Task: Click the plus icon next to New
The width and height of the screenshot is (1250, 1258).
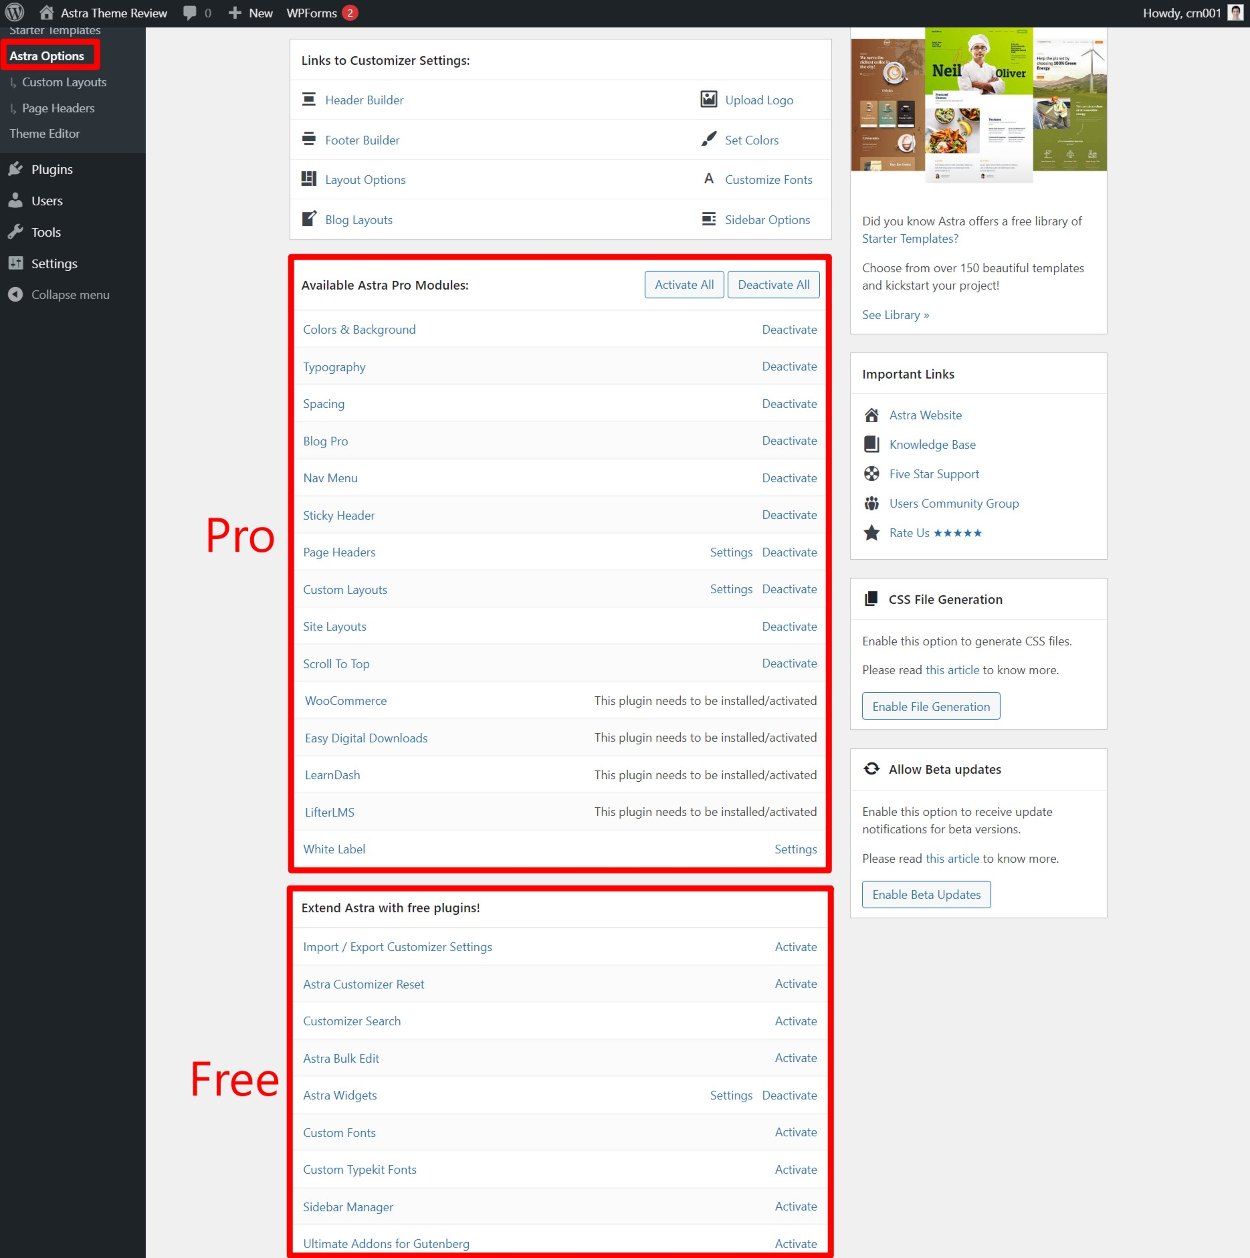Action: 235,13
